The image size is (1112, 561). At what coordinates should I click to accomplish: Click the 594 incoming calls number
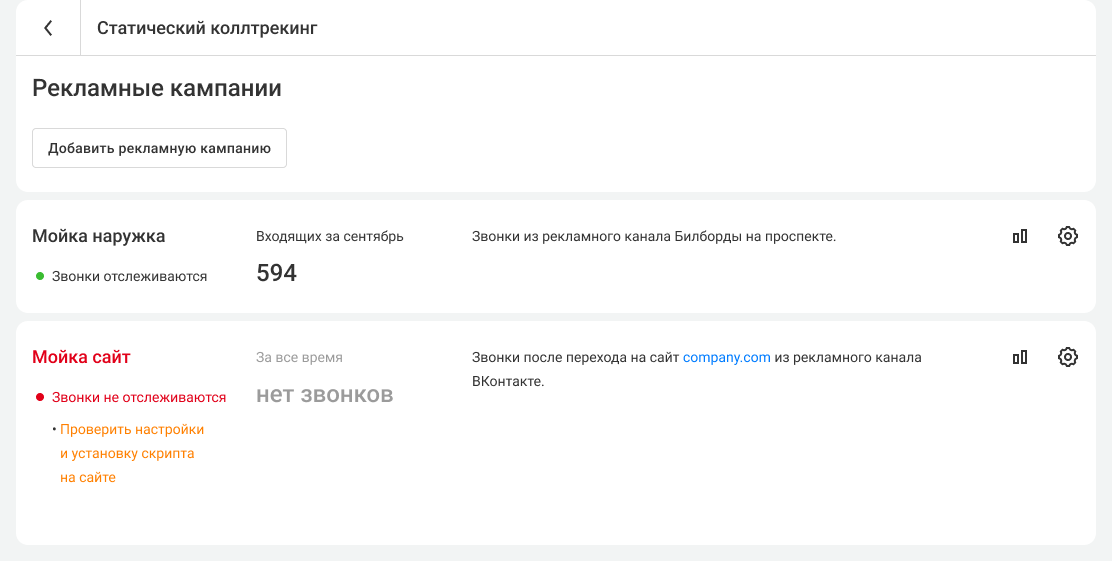(277, 273)
